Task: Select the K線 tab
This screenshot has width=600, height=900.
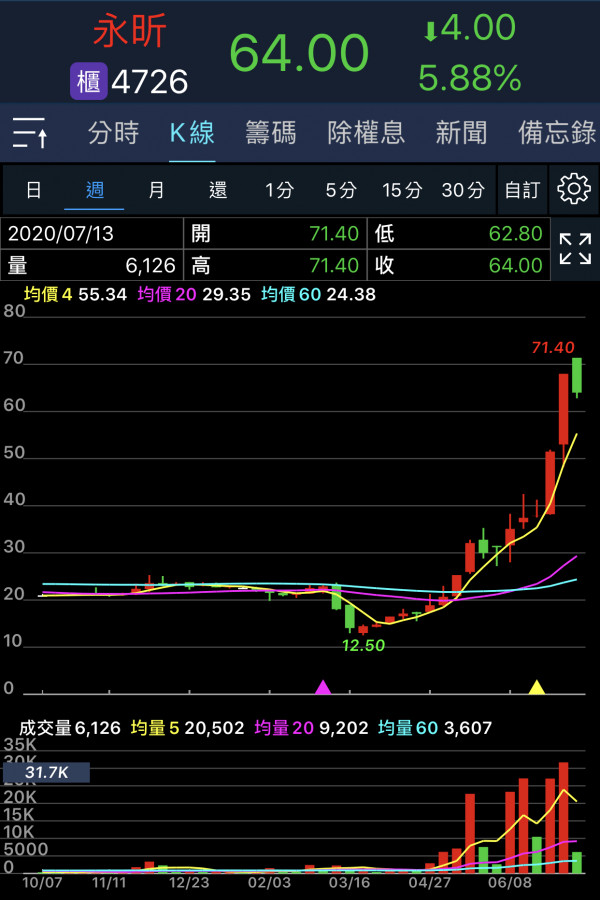Action: [x=191, y=133]
